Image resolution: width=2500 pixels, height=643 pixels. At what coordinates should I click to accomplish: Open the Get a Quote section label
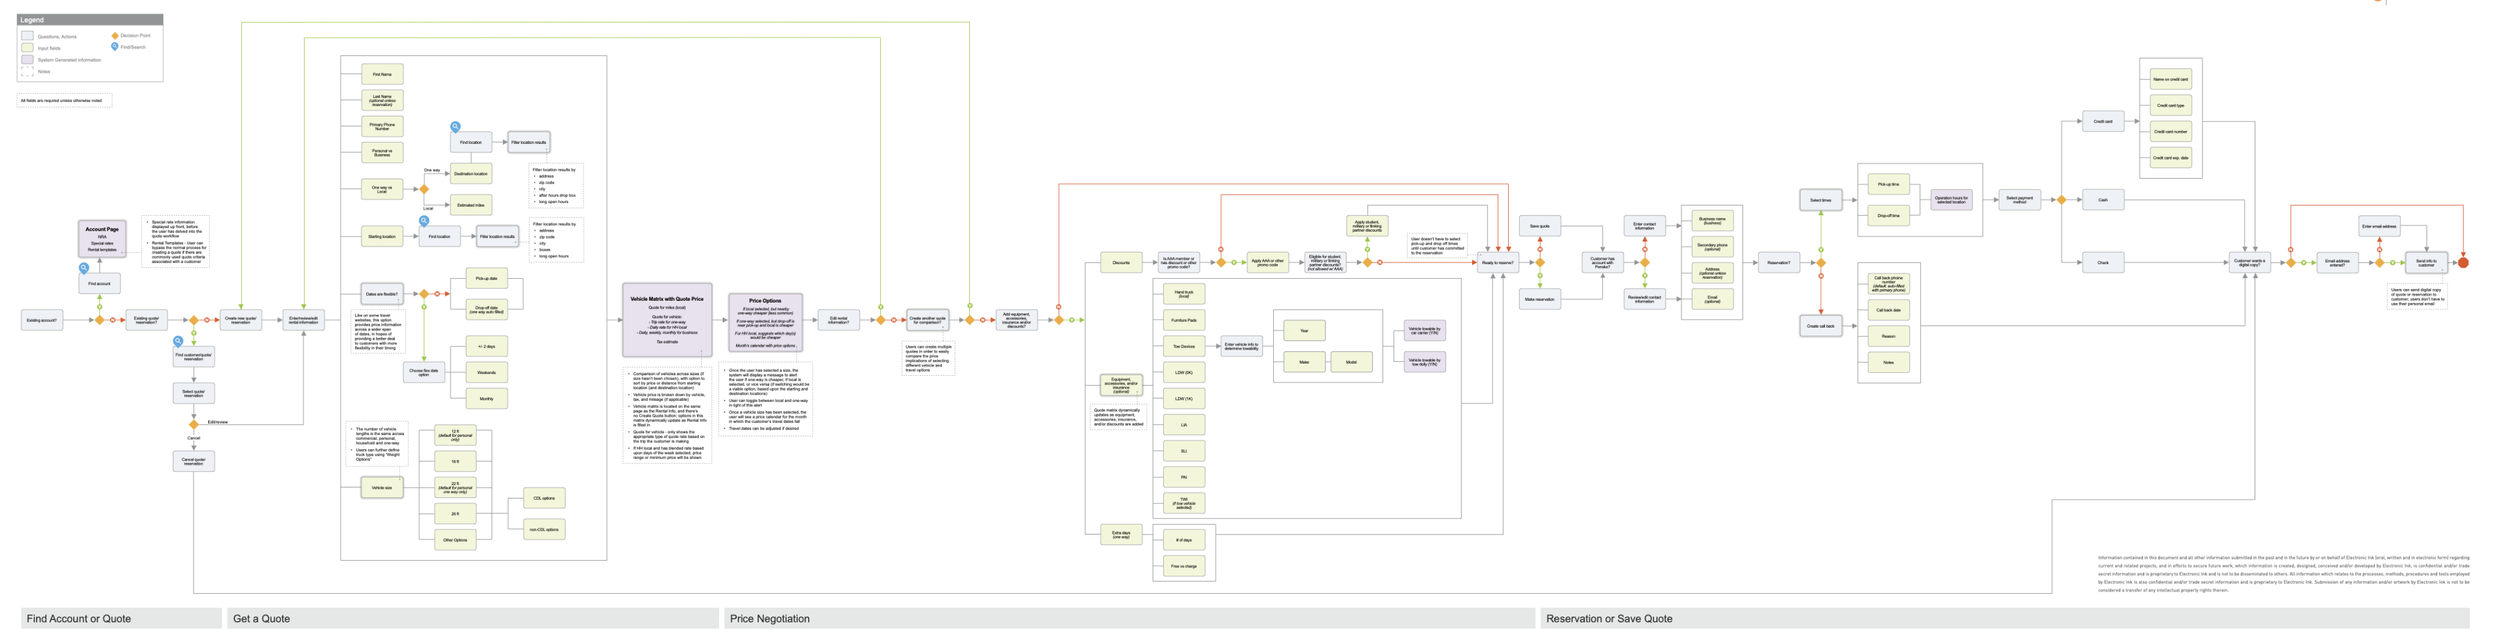coord(473,619)
